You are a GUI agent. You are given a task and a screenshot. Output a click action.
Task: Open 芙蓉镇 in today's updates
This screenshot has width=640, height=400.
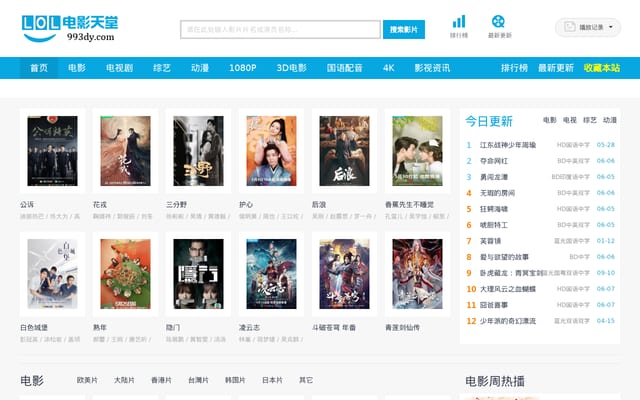click(x=490, y=241)
